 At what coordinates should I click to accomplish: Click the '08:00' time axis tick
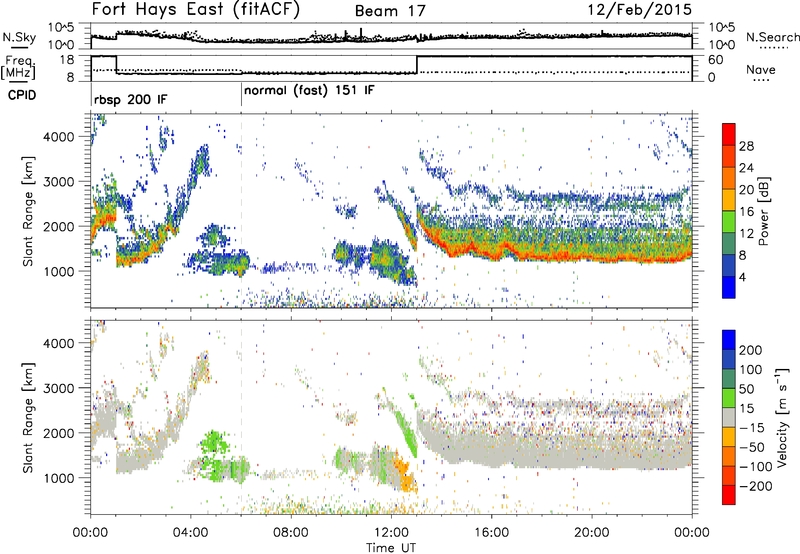click(x=291, y=533)
